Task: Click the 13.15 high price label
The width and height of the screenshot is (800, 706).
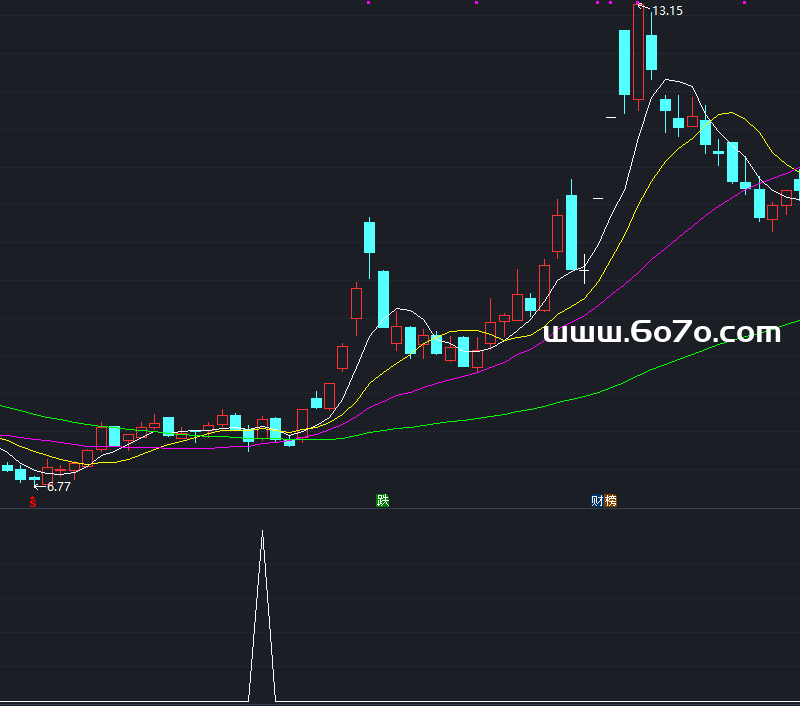Action: 667,11
